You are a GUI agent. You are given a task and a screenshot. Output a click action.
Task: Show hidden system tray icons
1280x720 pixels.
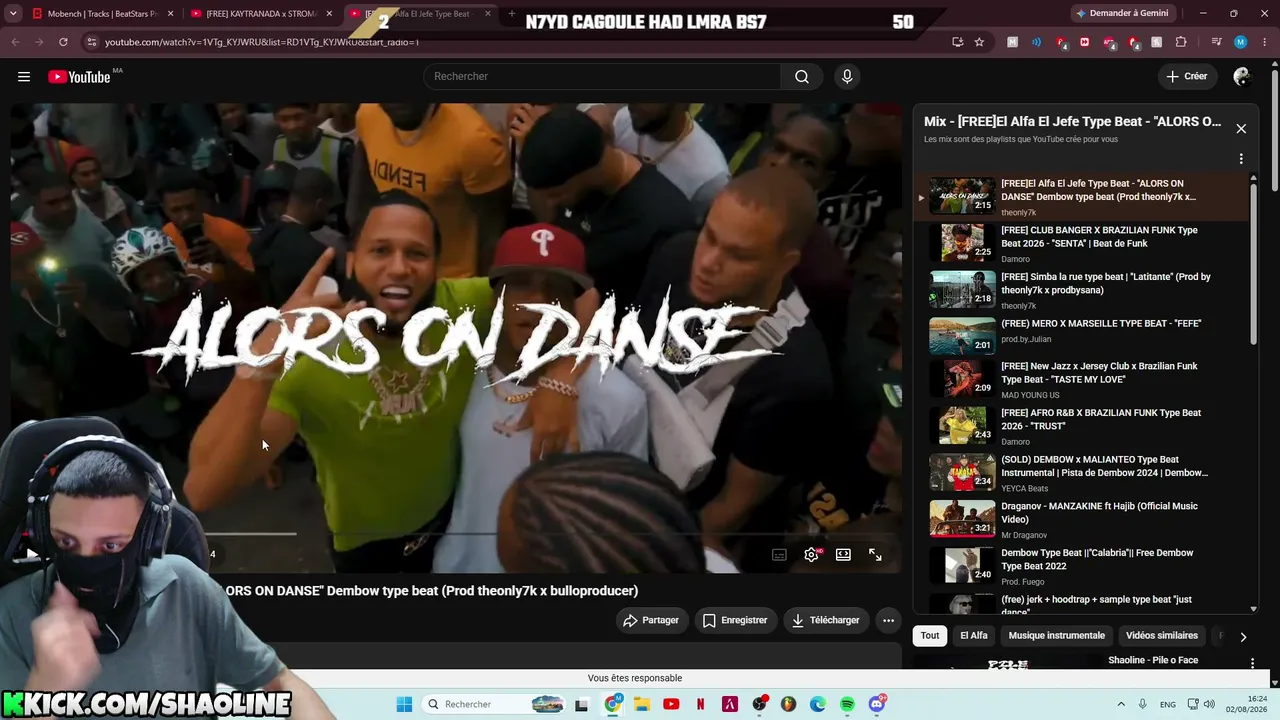tap(1120, 704)
